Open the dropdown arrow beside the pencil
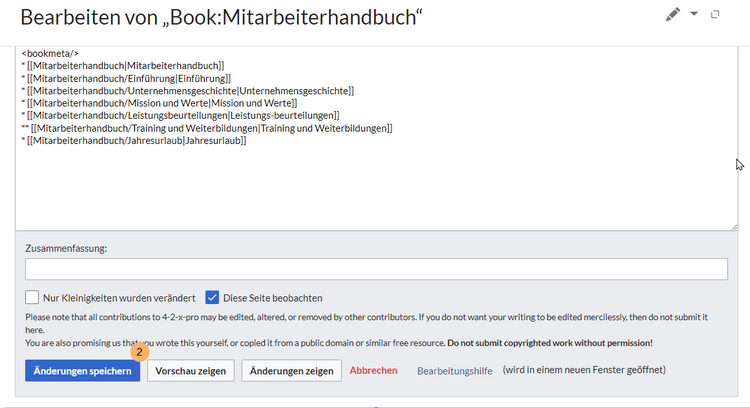750x408 pixels. pyautogui.click(x=695, y=14)
